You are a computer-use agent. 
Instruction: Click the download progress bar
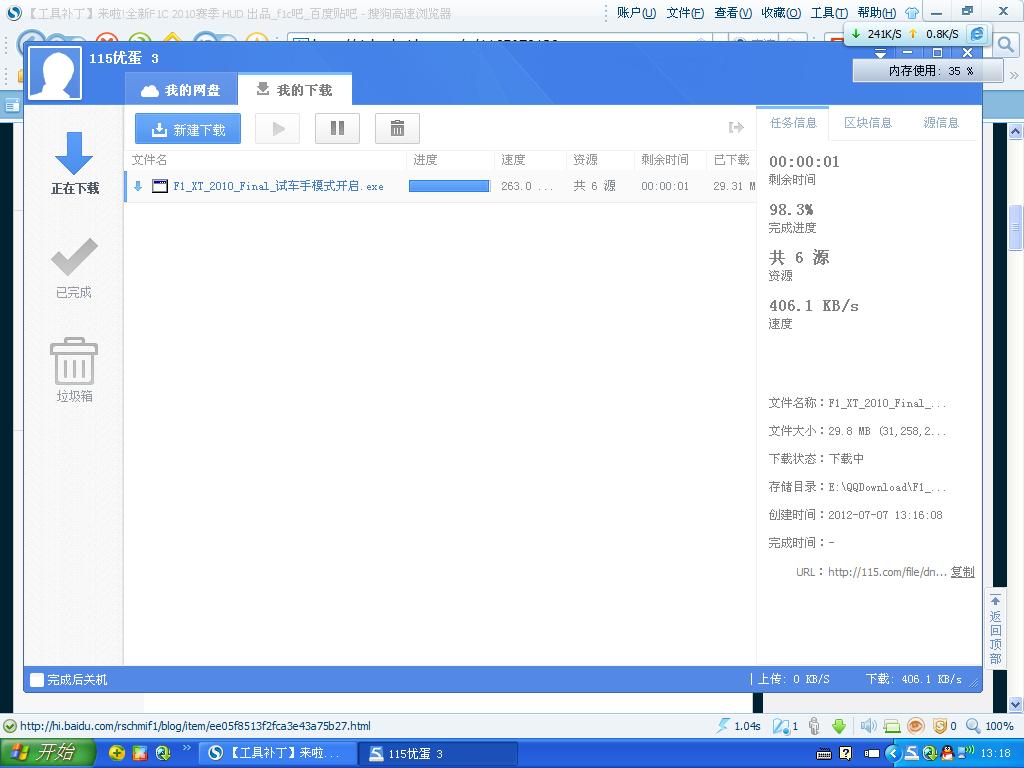click(x=449, y=186)
